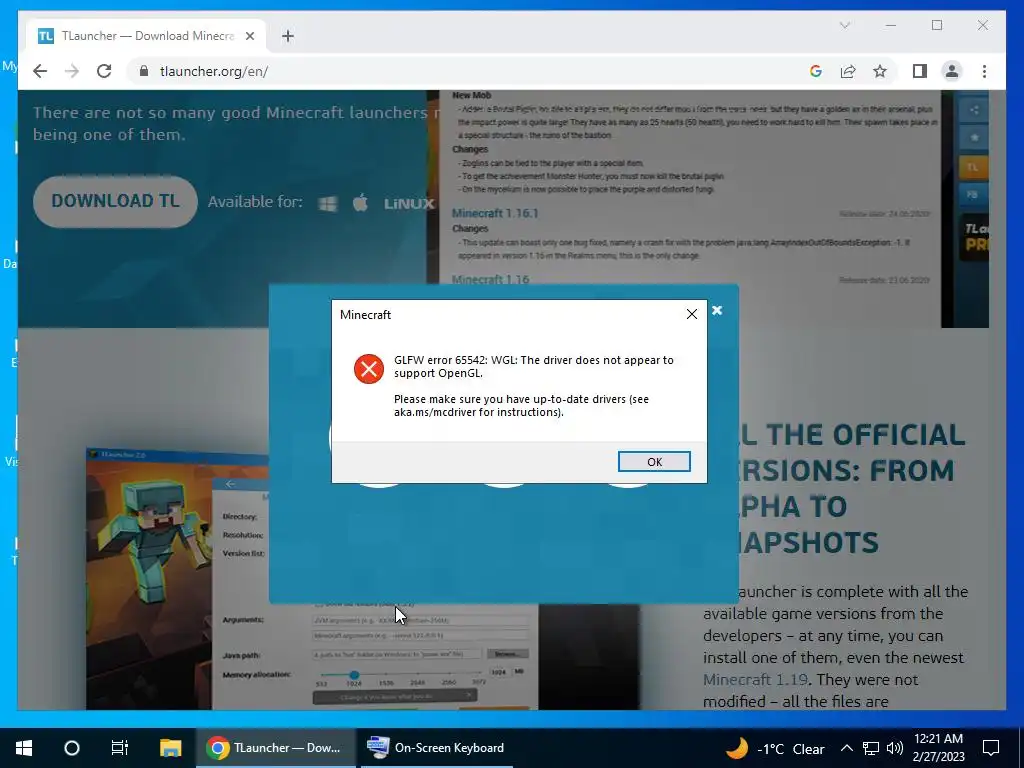Show hidden system tray icons
Viewport: 1024px width, 768px height.
coord(846,748)
